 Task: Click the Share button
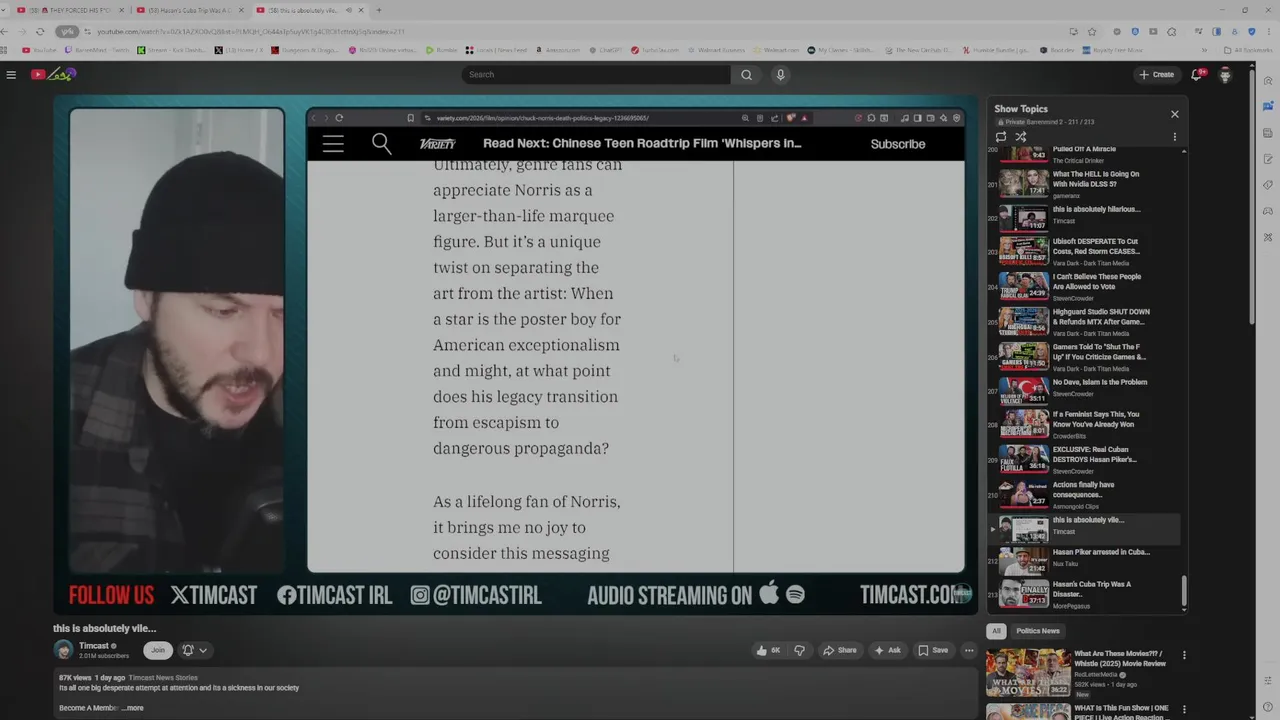(x=840, y=650)
